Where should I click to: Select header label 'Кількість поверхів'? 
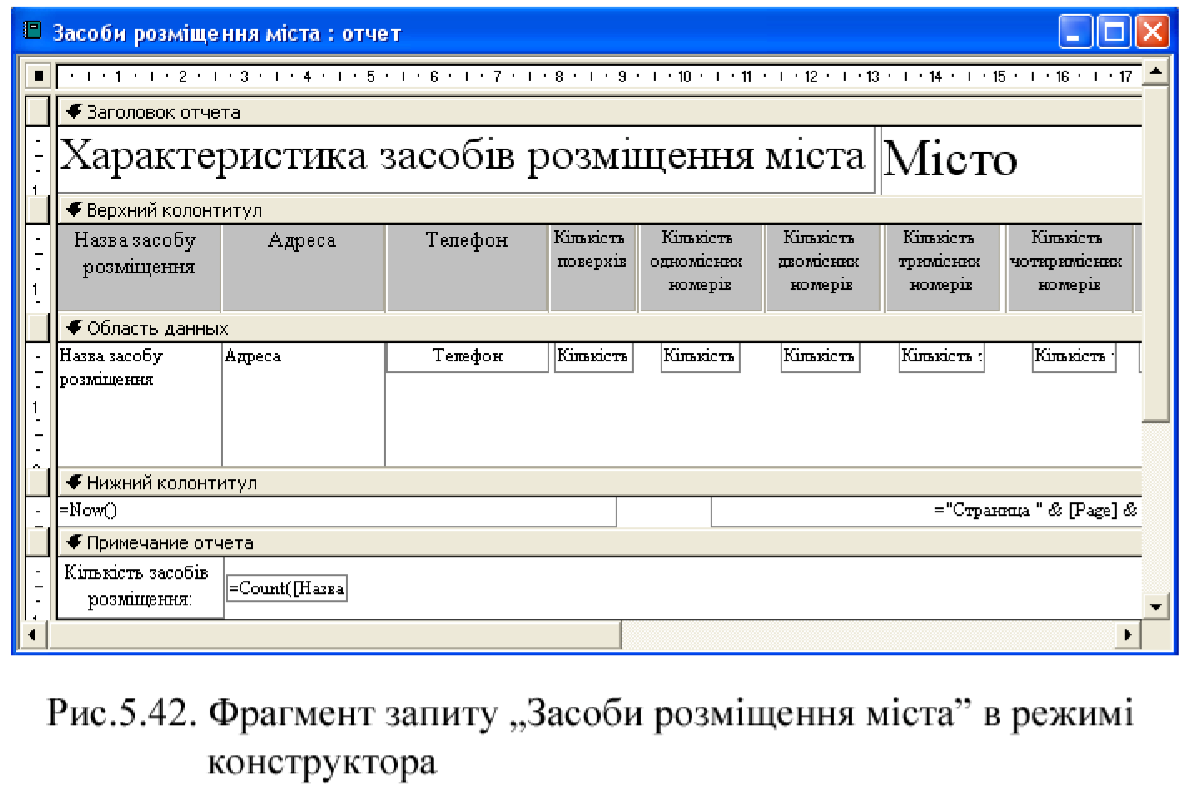(x=593, y=268)
